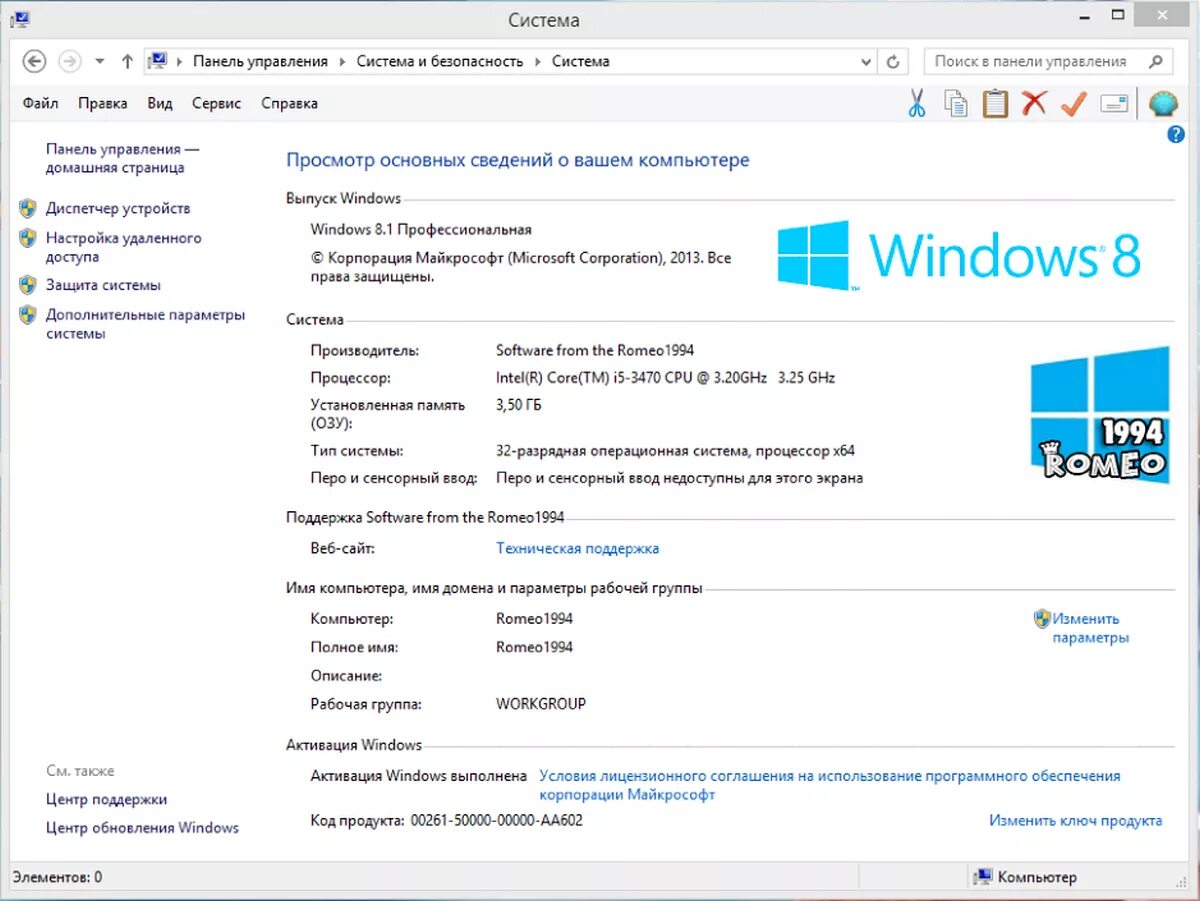Open Центр поддержки link
The height and width of the screenshot is (901, 1200).
pos(107,799)
